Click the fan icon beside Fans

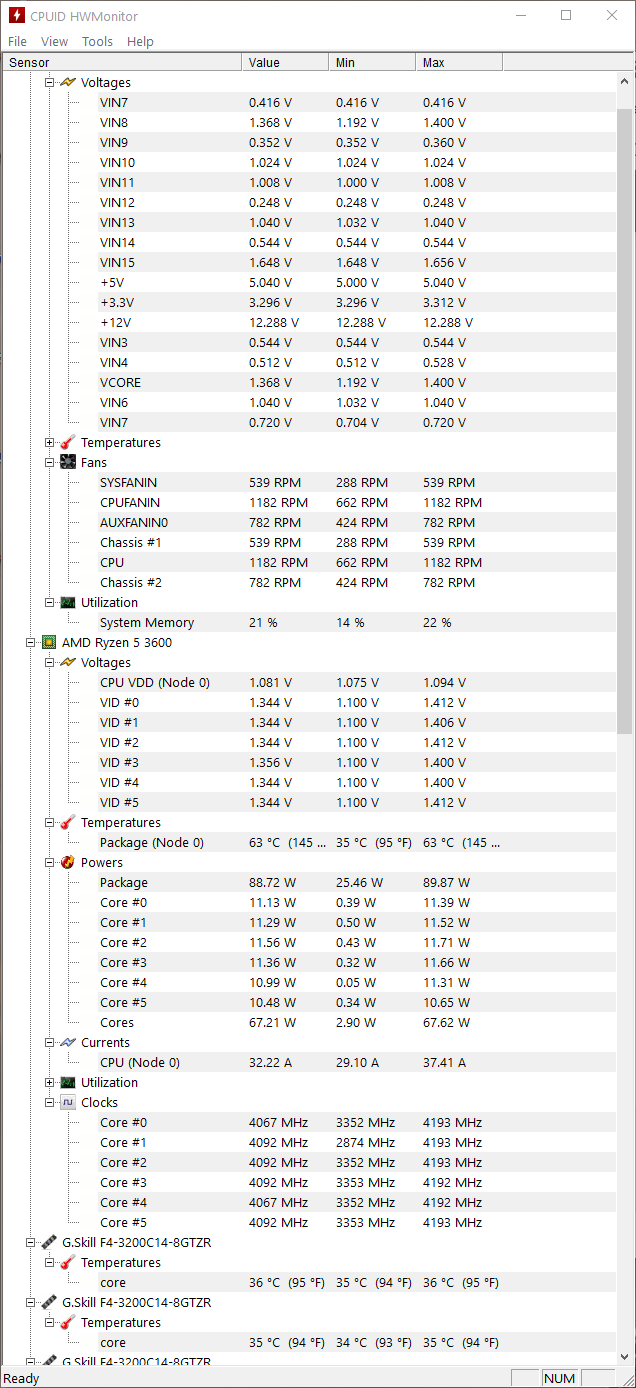pyautogui.click(x=67, y=462)
